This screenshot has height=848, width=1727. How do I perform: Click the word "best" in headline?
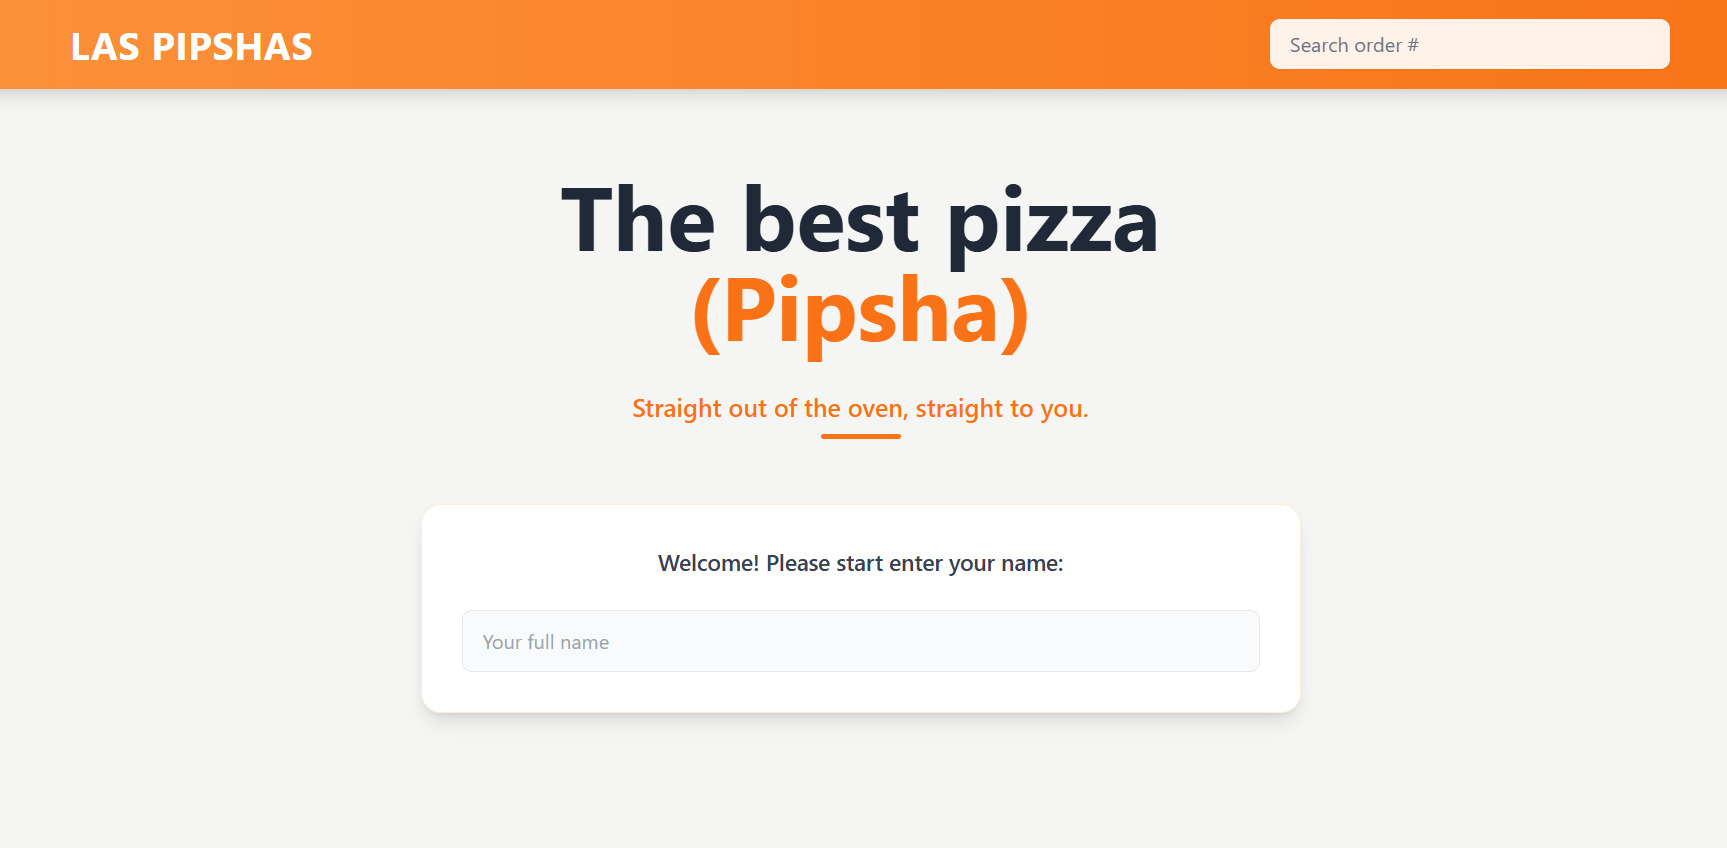click(830, 222)
